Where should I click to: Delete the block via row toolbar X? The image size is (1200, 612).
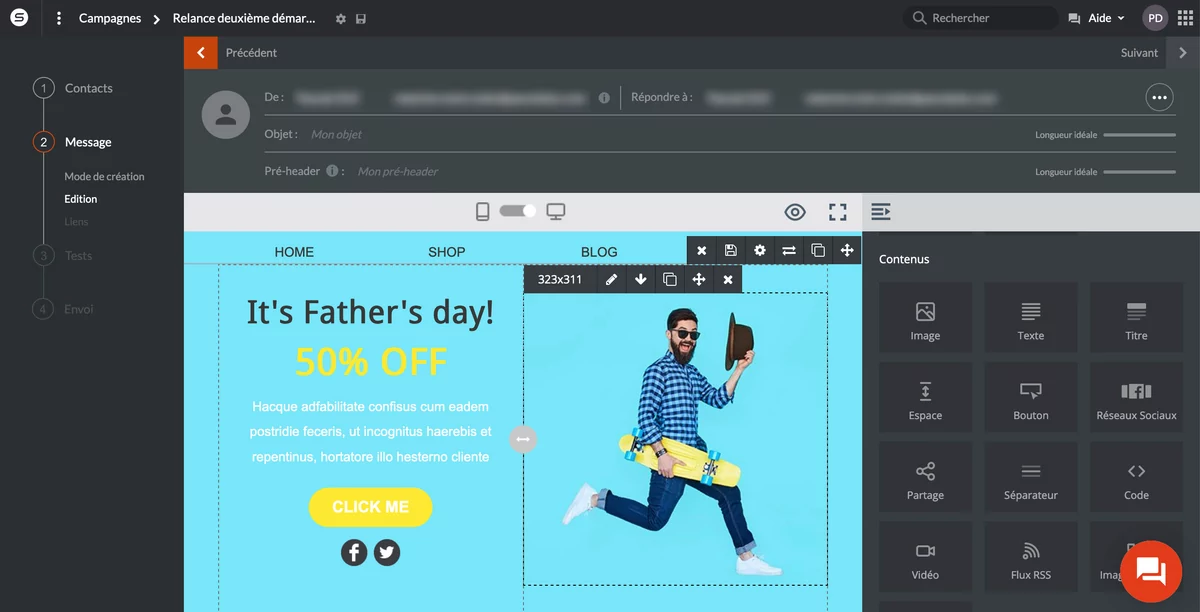click(702, 250)
